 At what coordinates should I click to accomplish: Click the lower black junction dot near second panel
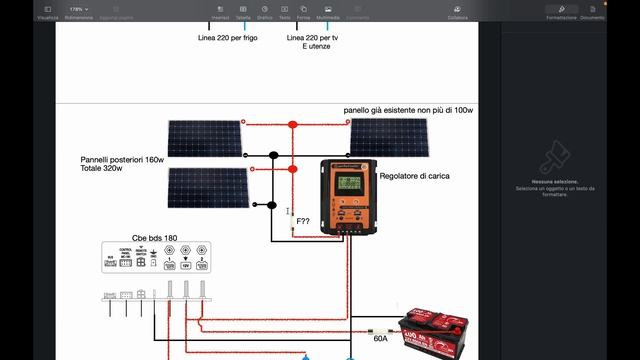[272, 205]
